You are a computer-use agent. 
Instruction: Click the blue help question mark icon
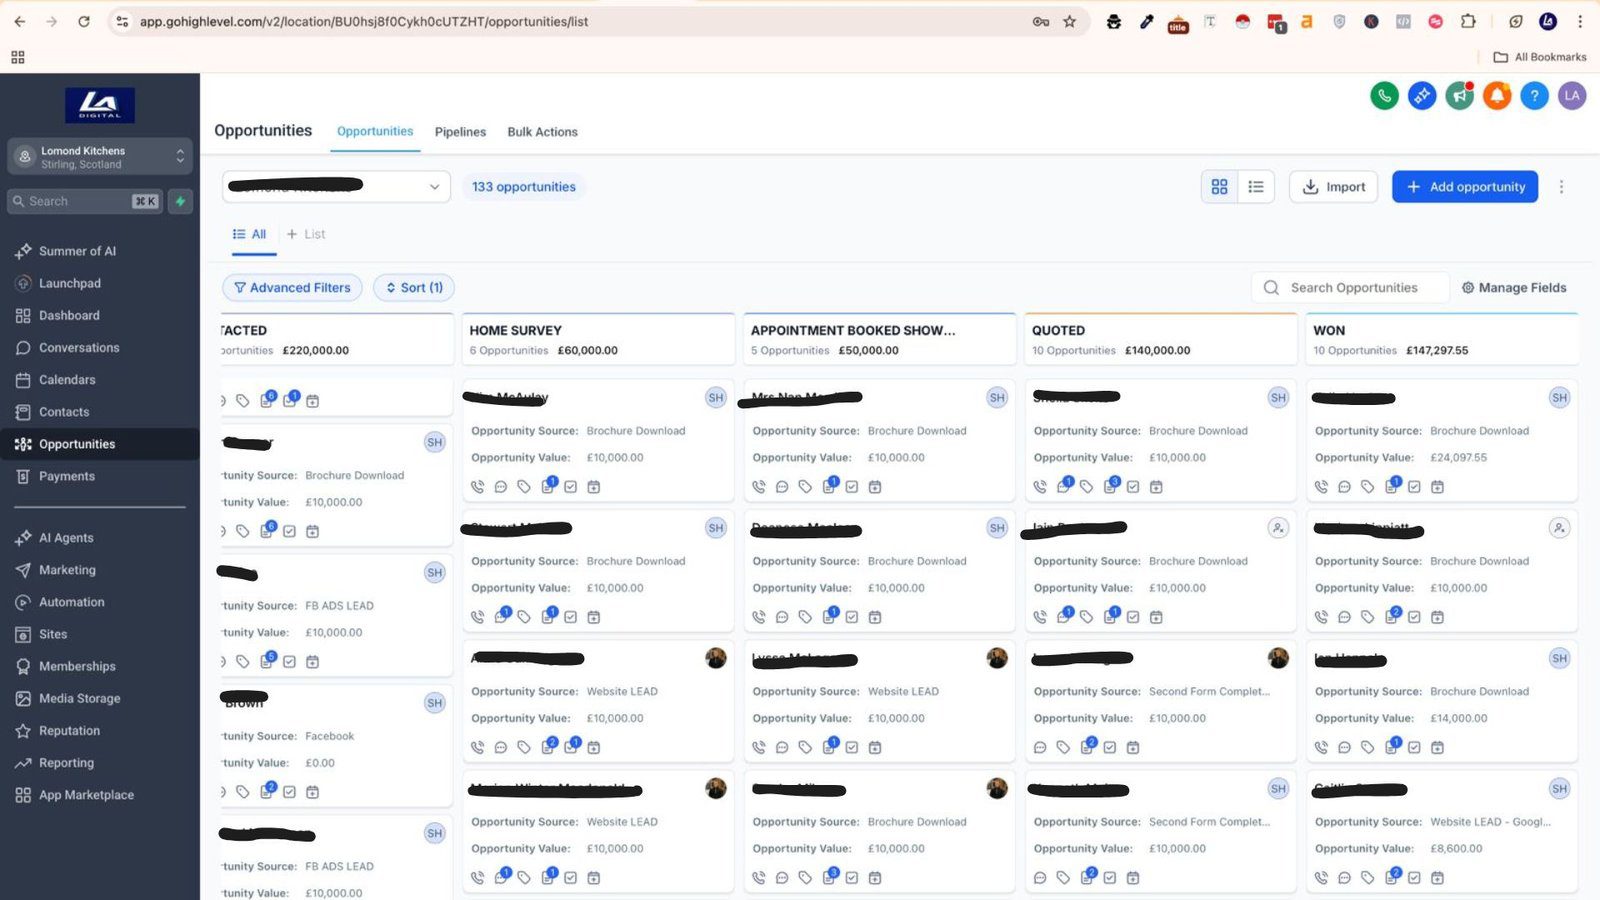click(1534, 96)
